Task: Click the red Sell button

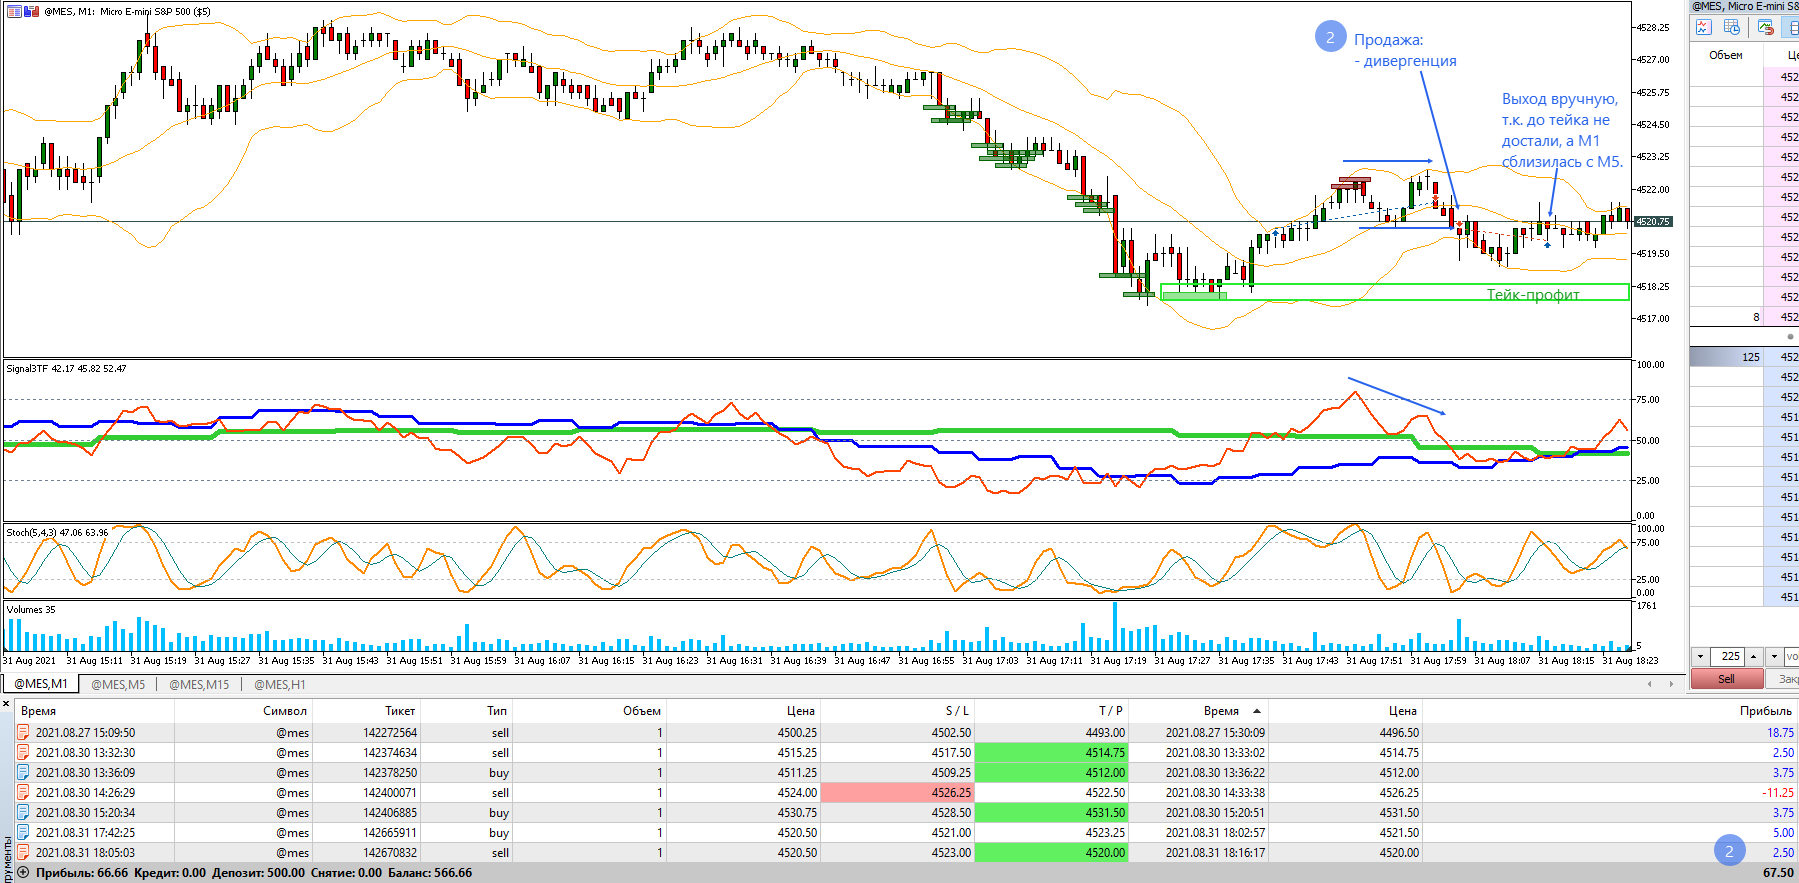Action: pyautogui.click(x=1727, y=678)
